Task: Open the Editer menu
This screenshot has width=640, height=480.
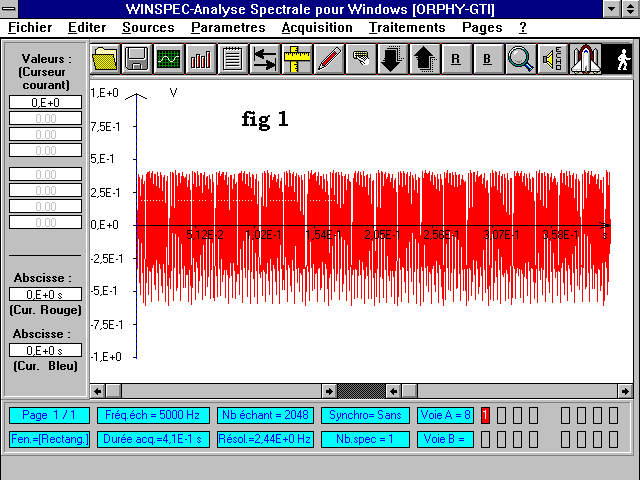Action: point(87,27)
